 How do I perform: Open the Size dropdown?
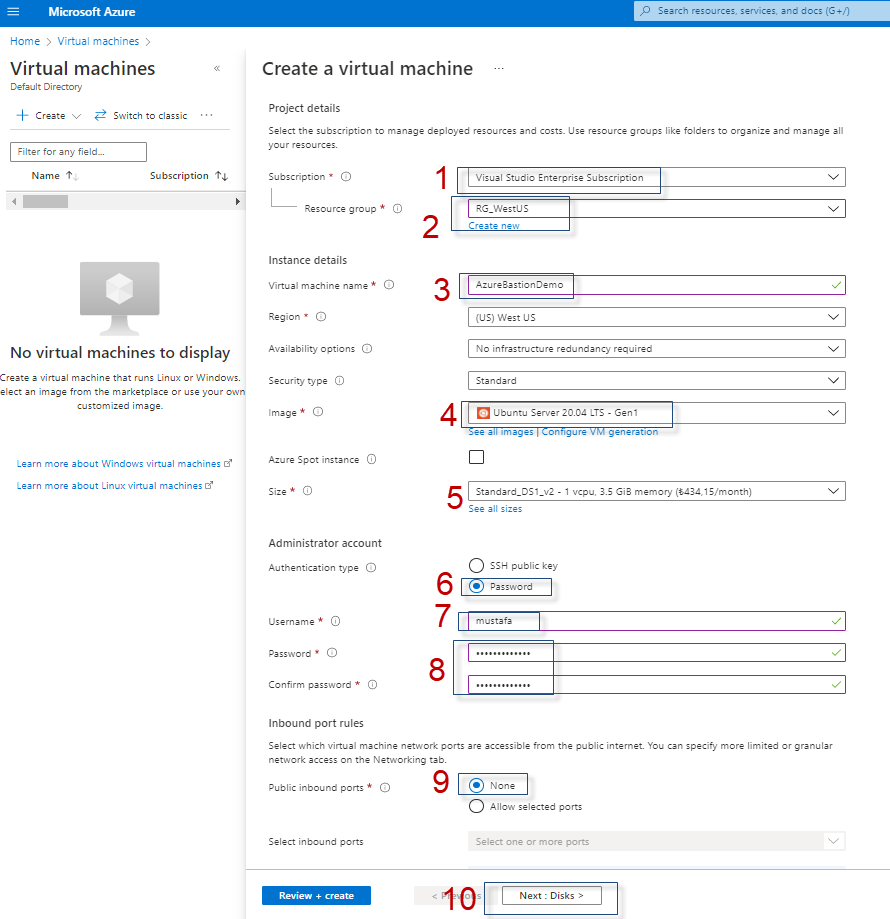click(x=657, y=491)
